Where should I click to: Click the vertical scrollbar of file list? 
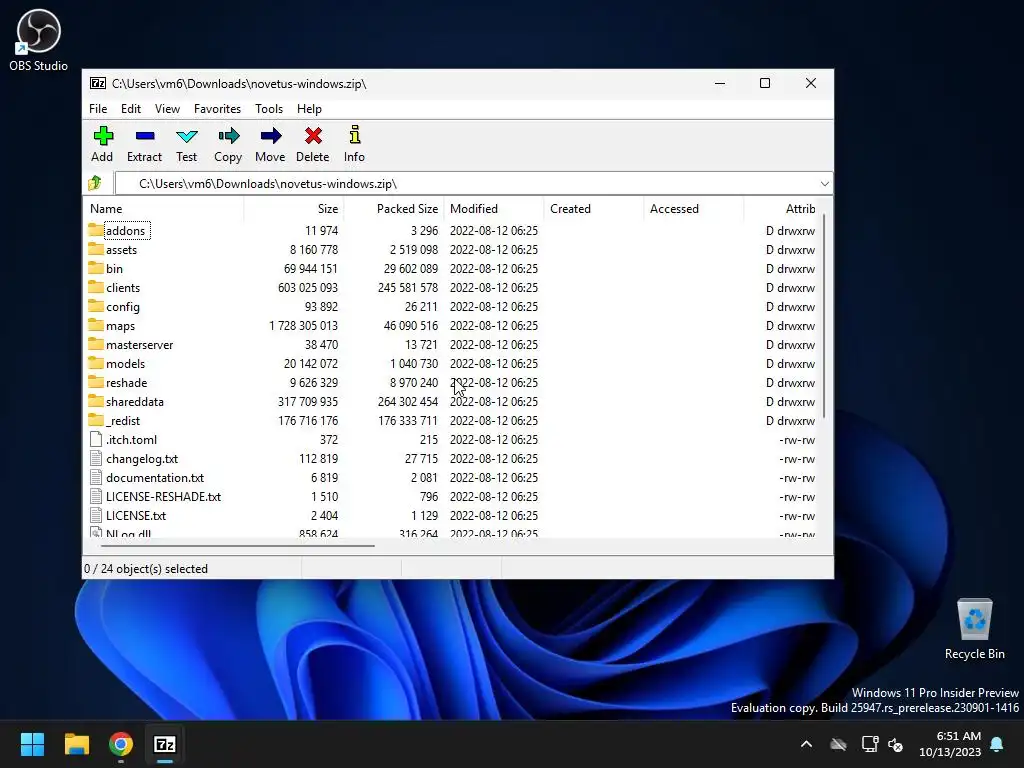[825, 316]
